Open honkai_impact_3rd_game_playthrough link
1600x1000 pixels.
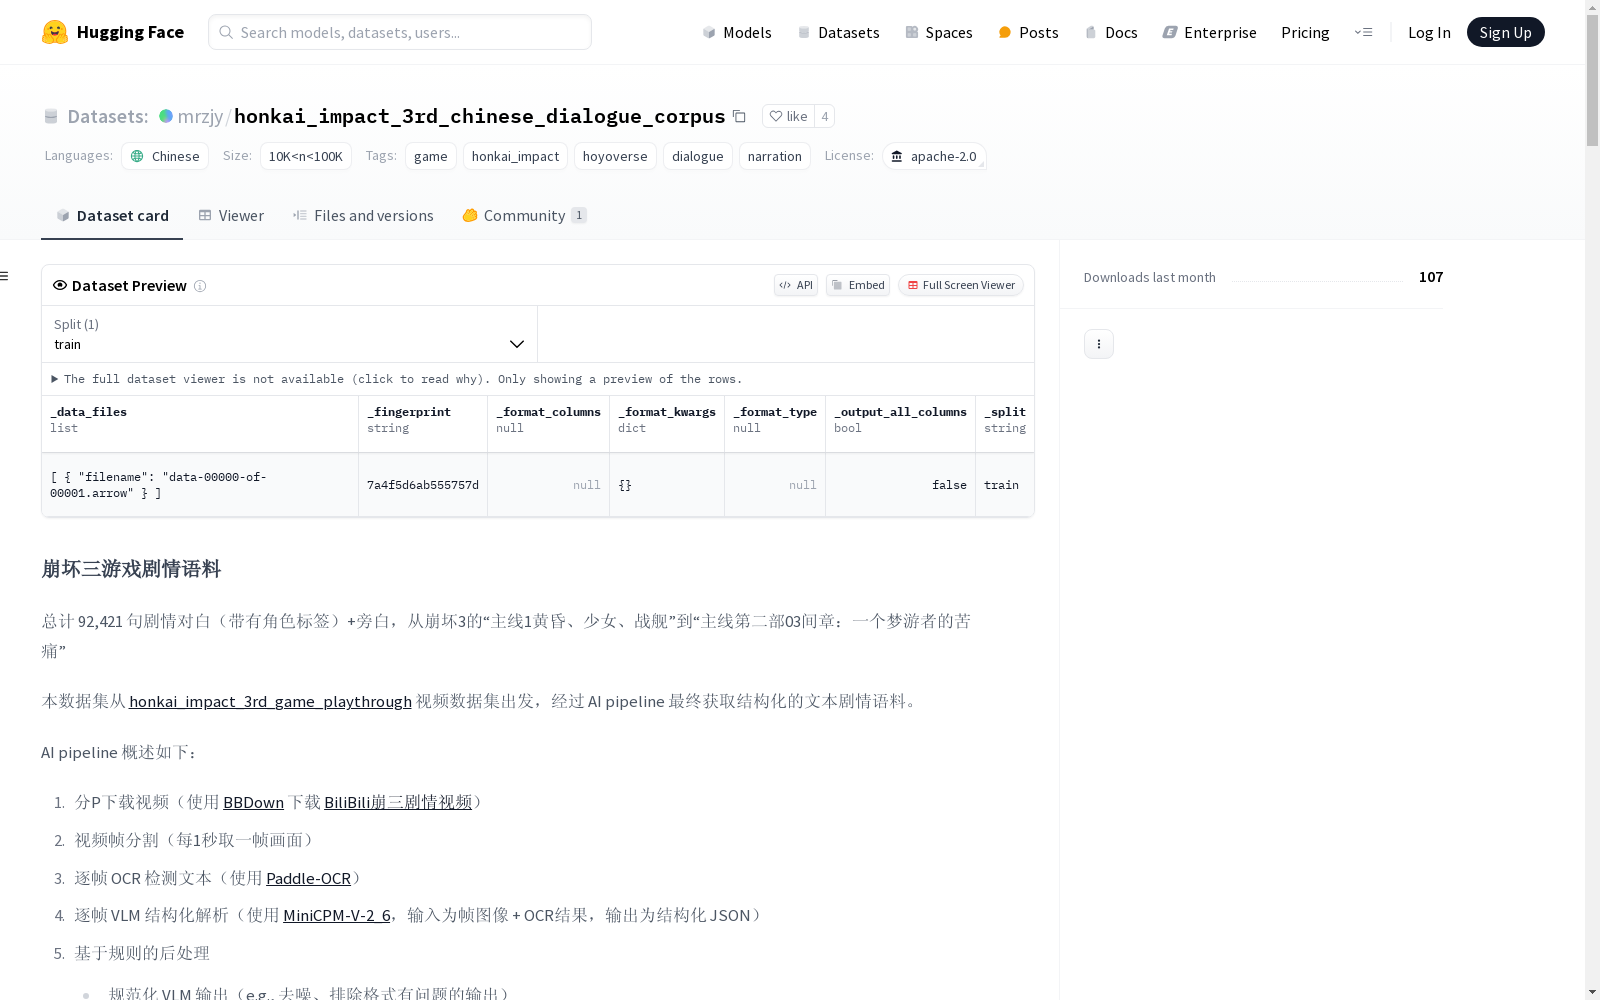(x=270, y=701)
